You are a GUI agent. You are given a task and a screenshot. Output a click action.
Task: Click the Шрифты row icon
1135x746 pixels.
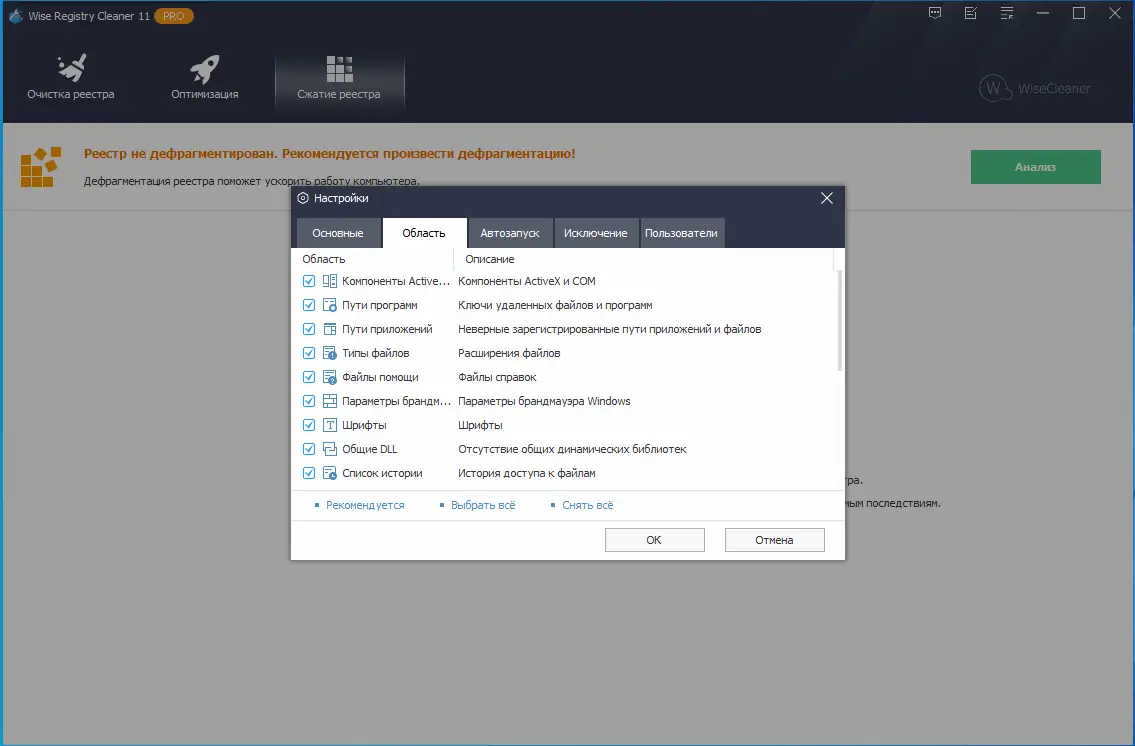(x=329, y=425)
